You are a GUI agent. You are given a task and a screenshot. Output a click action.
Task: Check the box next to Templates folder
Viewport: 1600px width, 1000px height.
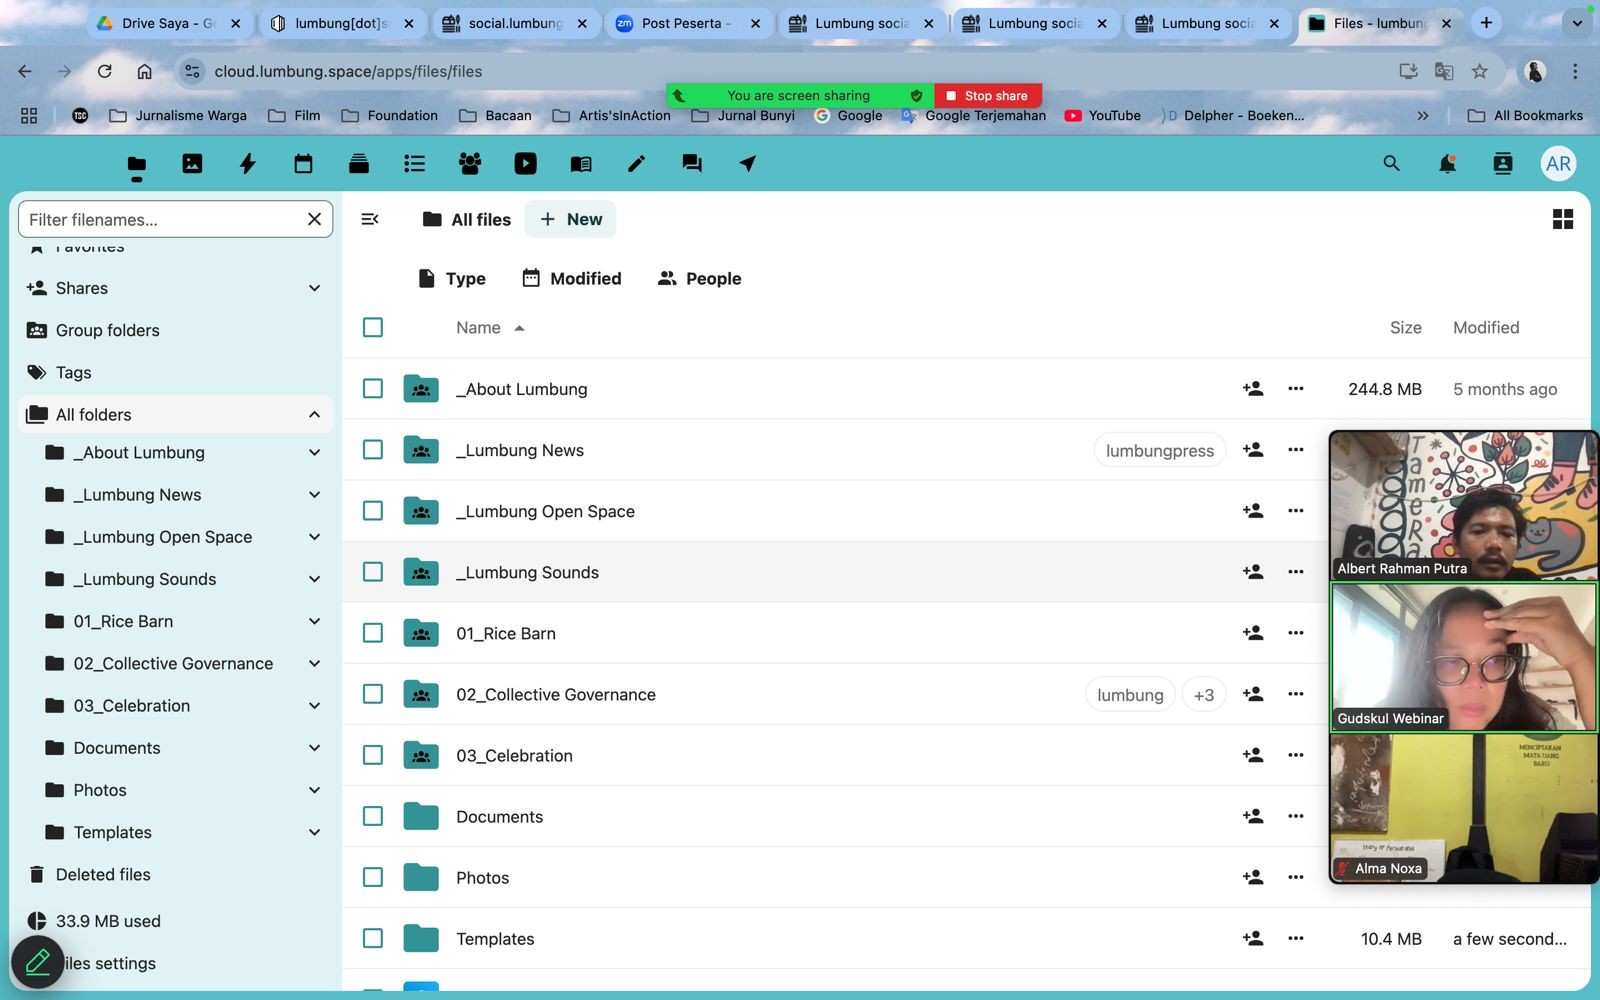click(373, 939)
